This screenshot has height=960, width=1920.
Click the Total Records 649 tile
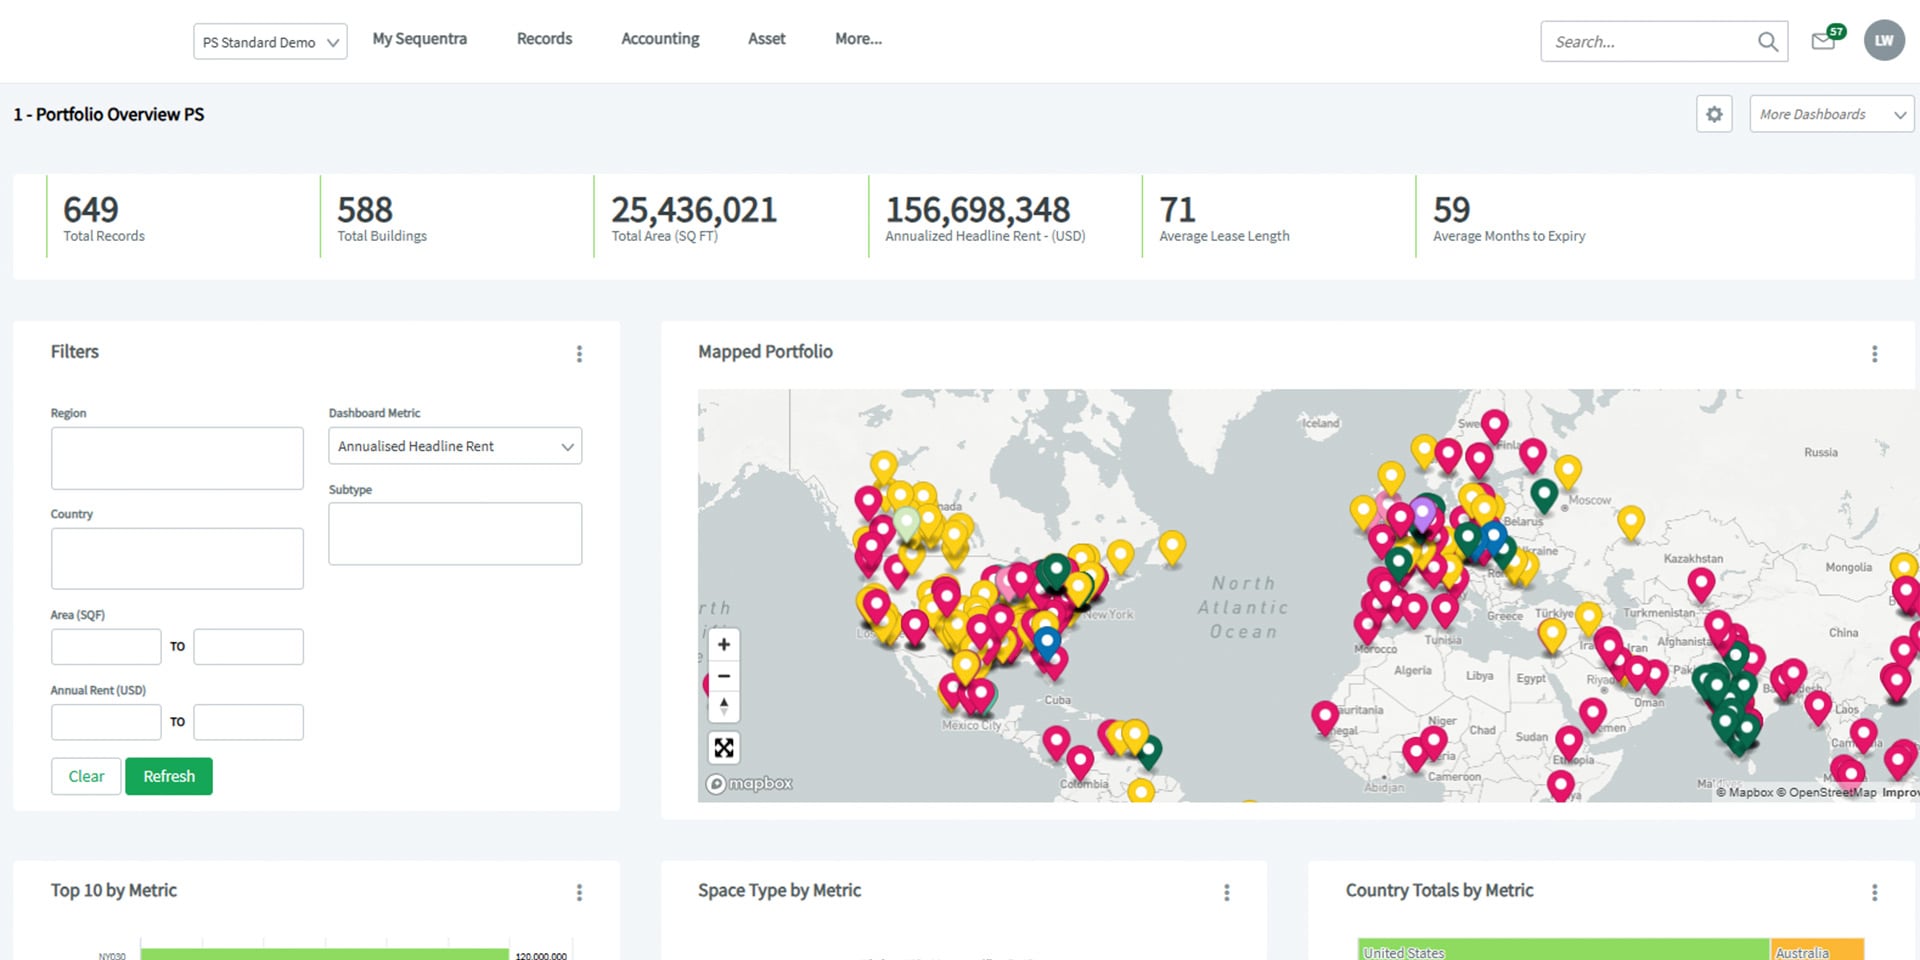point(182,217)
